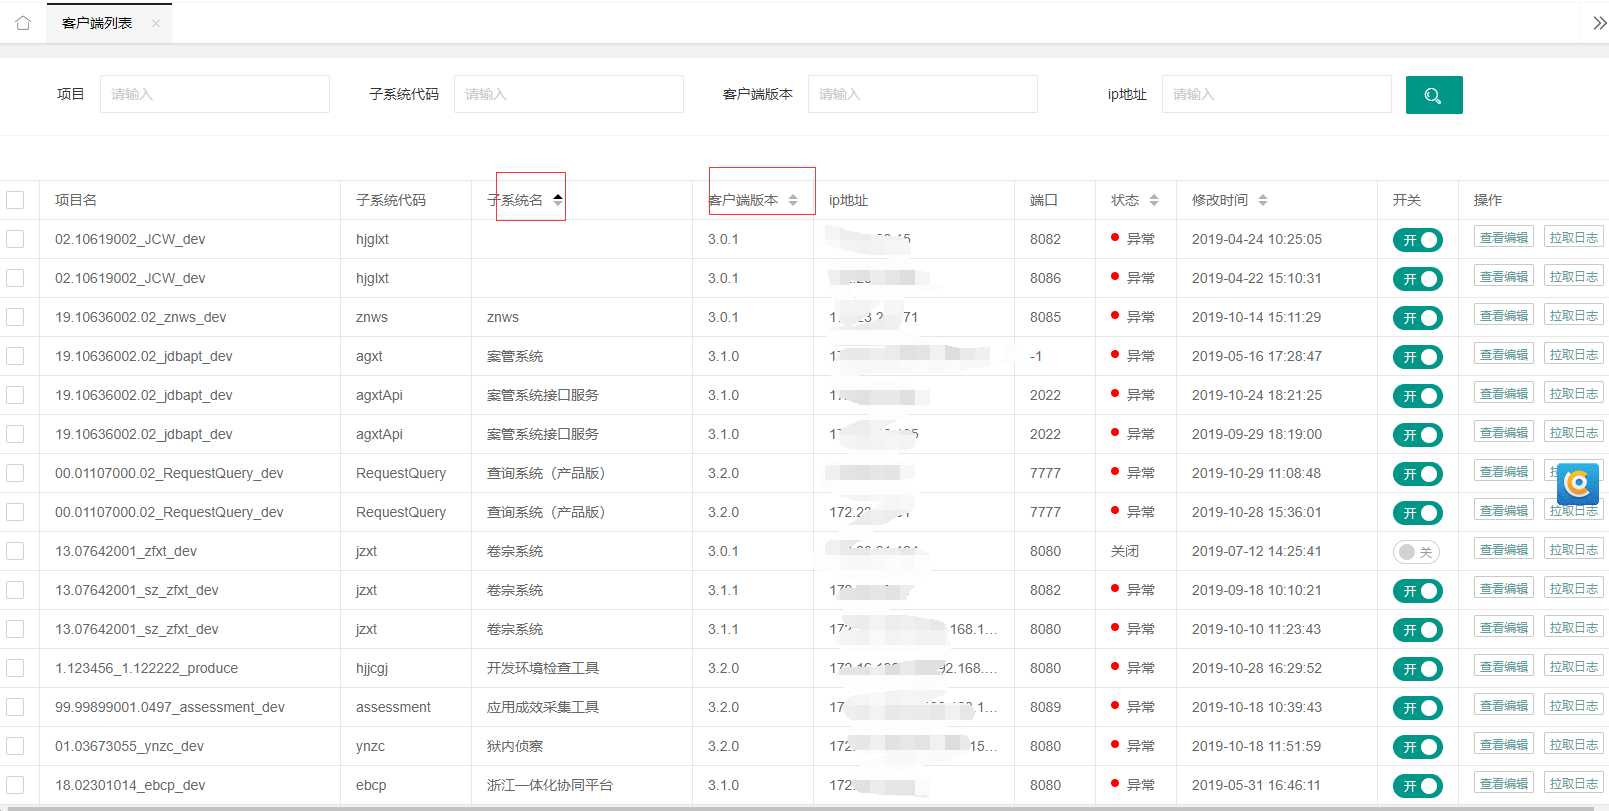Check the ebcp 浙江一体化协同平台 row checkbox

[15, 785]
